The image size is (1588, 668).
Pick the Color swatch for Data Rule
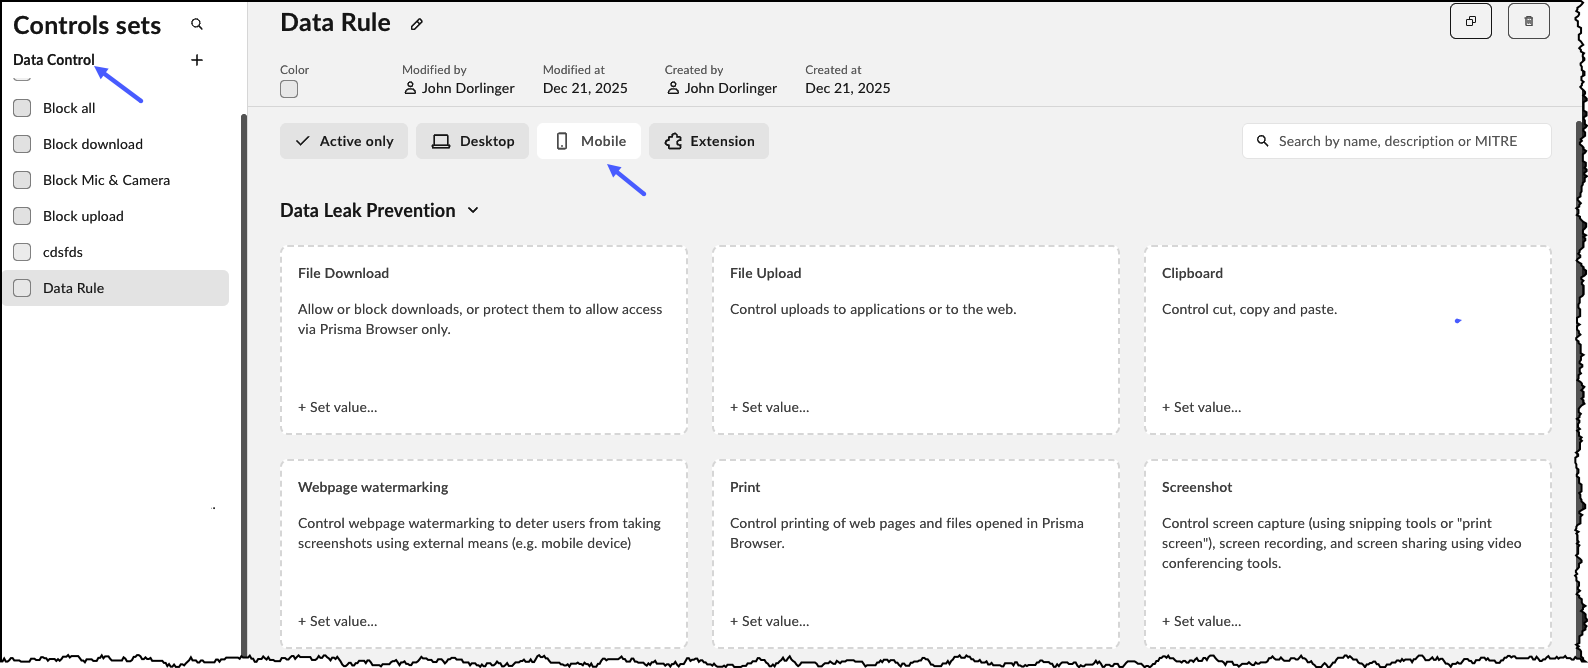click(x=289, y=89)
